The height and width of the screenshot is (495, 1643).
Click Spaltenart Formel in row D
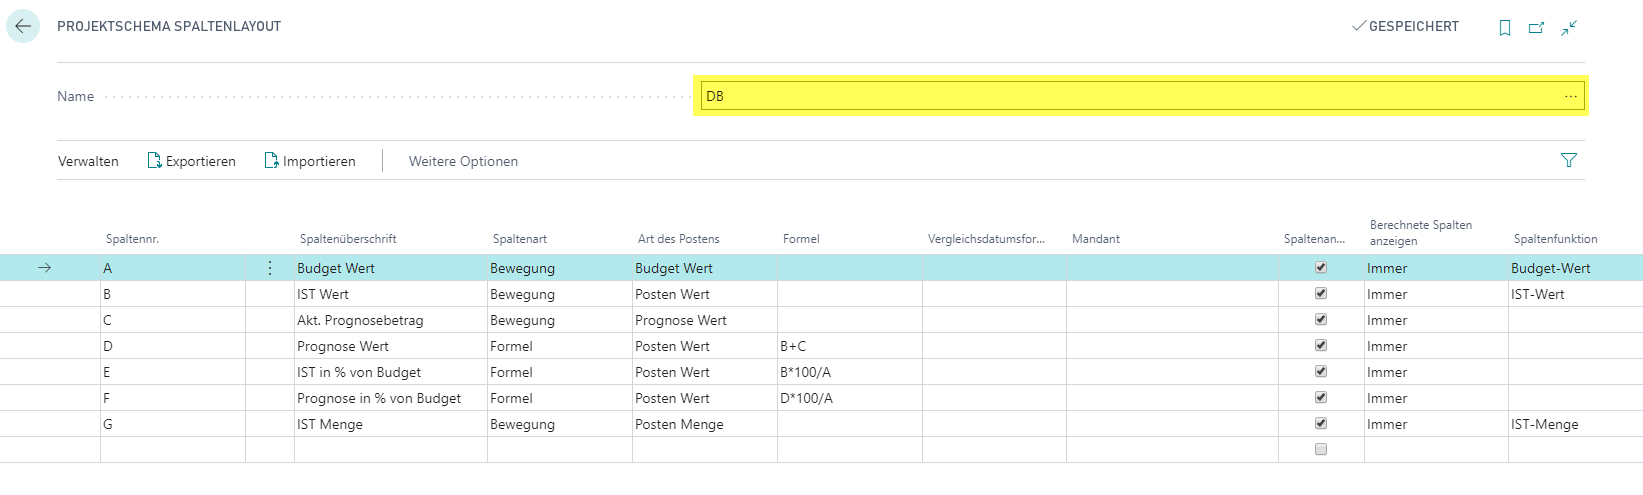tap(560, 346)
